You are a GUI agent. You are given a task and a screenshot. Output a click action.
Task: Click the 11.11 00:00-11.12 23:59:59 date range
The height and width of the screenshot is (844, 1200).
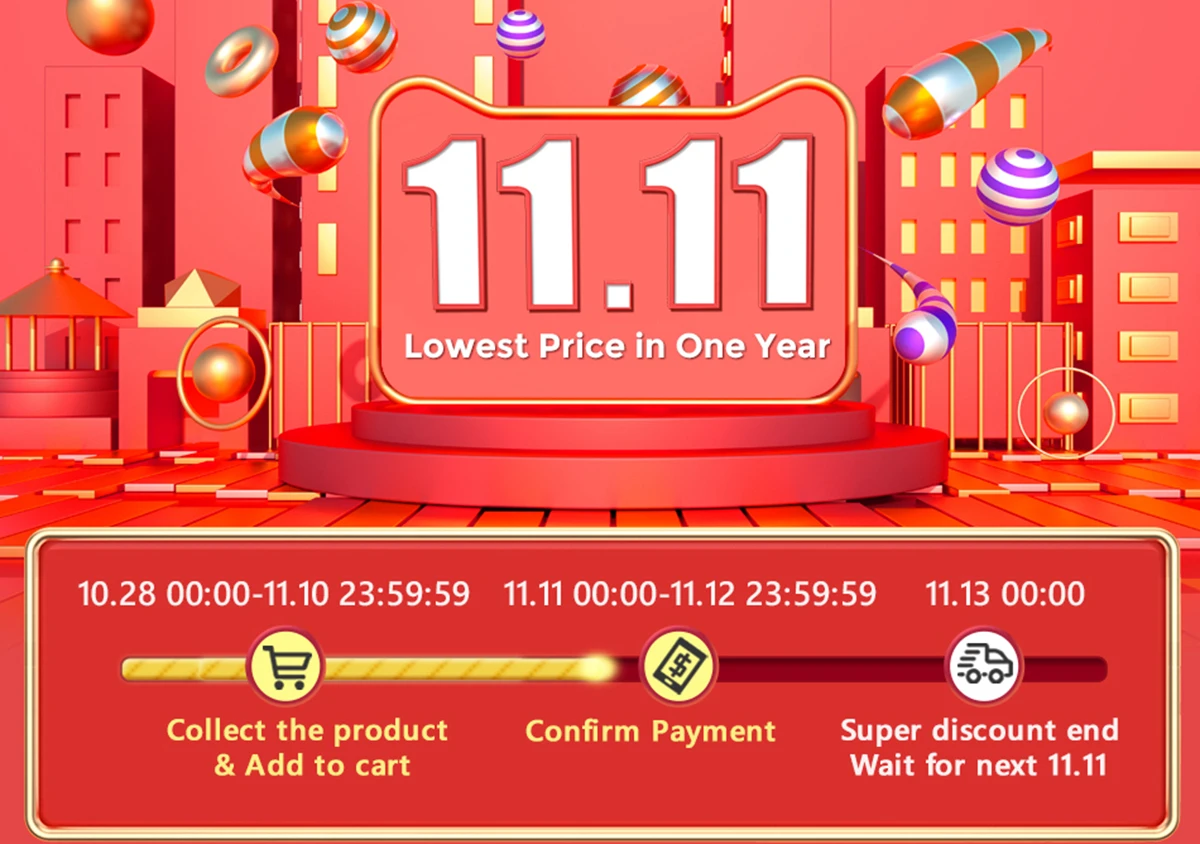click(x=690, y=594)
